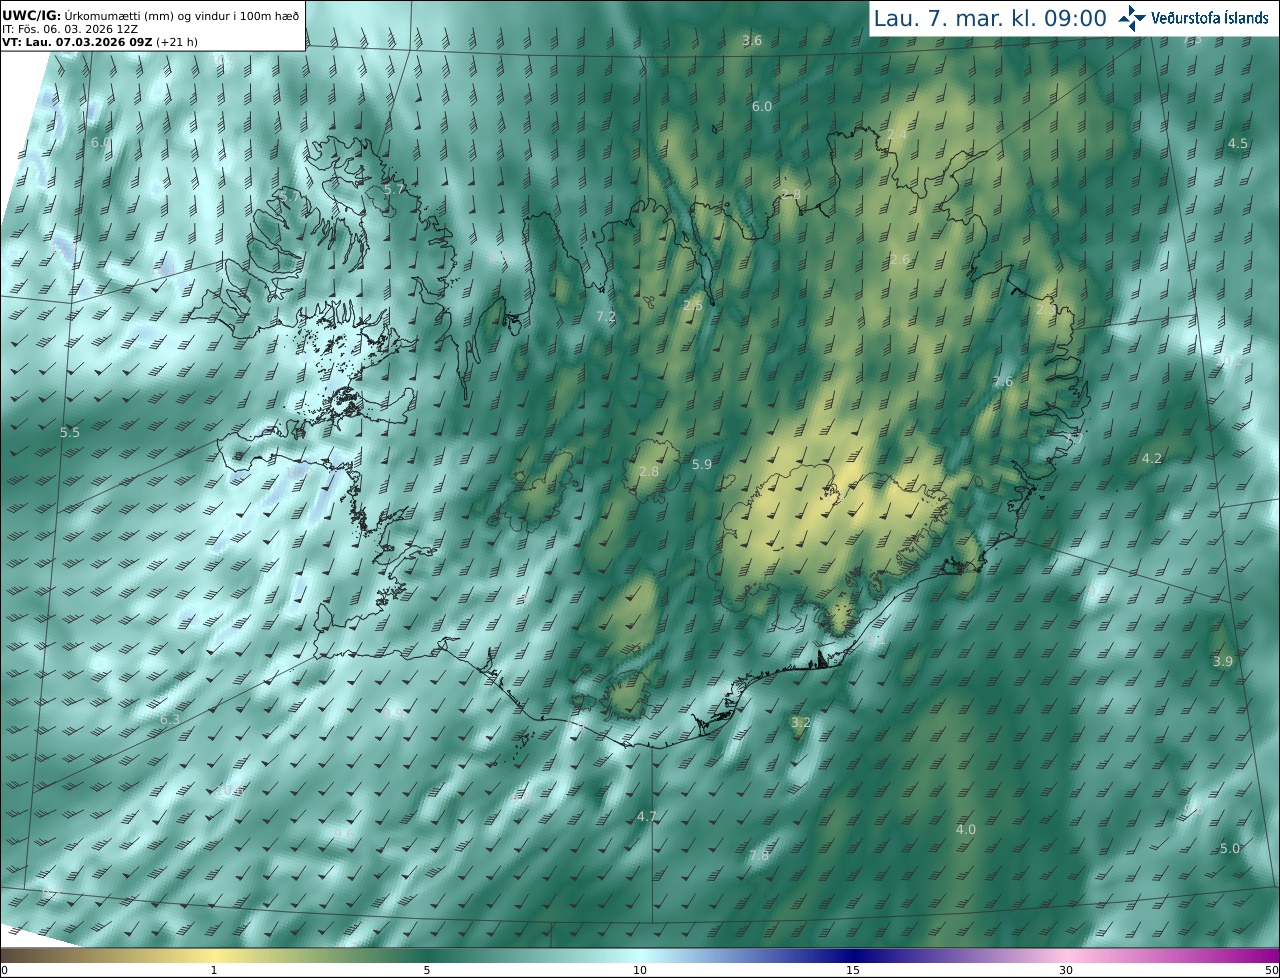Click the 2.4 value label on the map
The height and width of the screenshot is (978, 1280).
click(897, 134)
